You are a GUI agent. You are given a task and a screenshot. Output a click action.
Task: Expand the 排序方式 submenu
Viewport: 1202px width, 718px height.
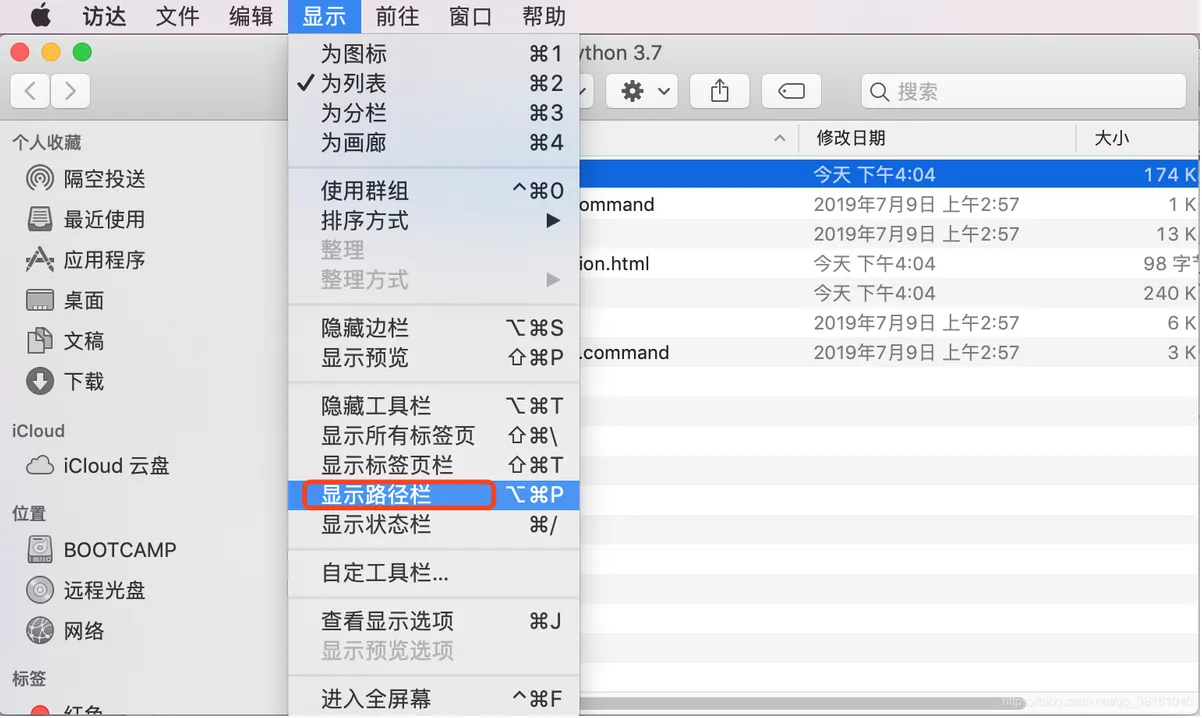[434, 221]
